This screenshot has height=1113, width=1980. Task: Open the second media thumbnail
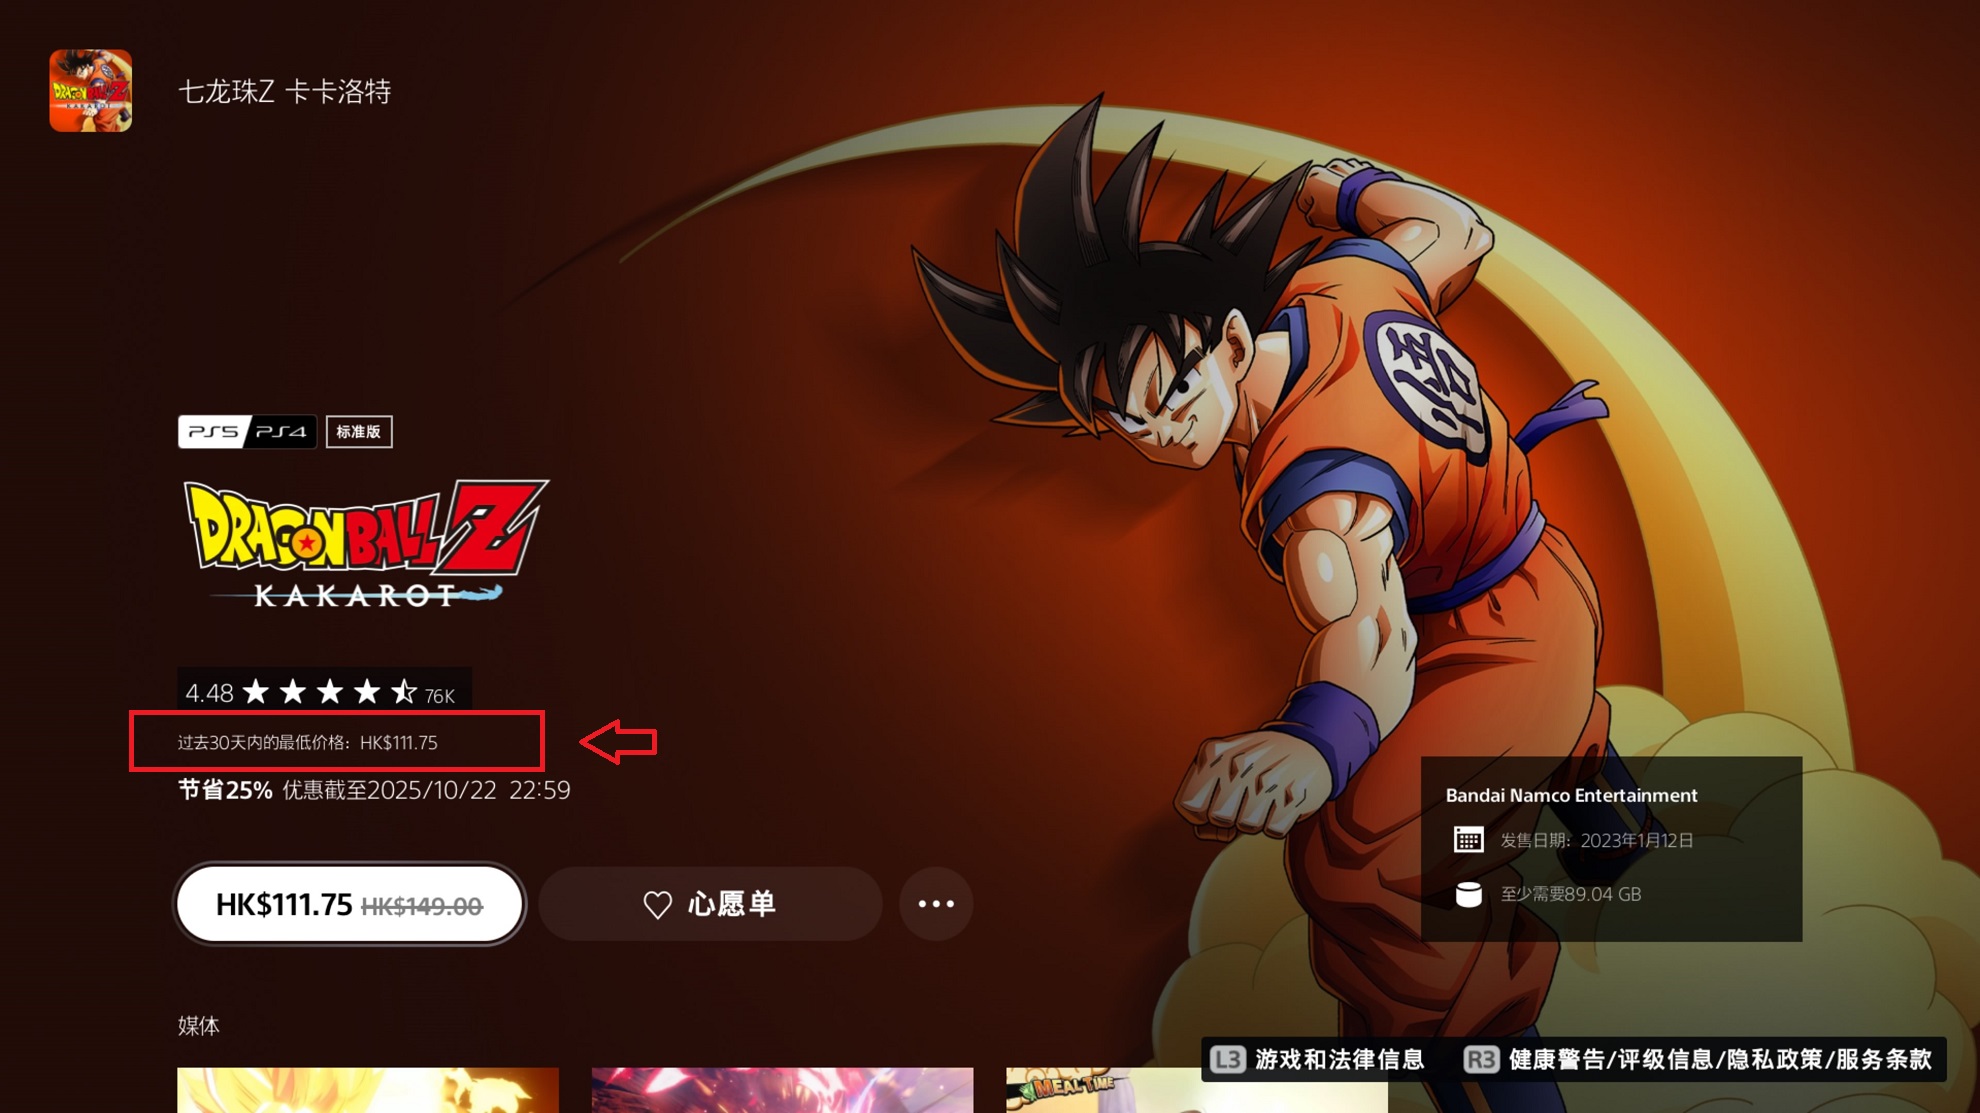point(782,1090)
